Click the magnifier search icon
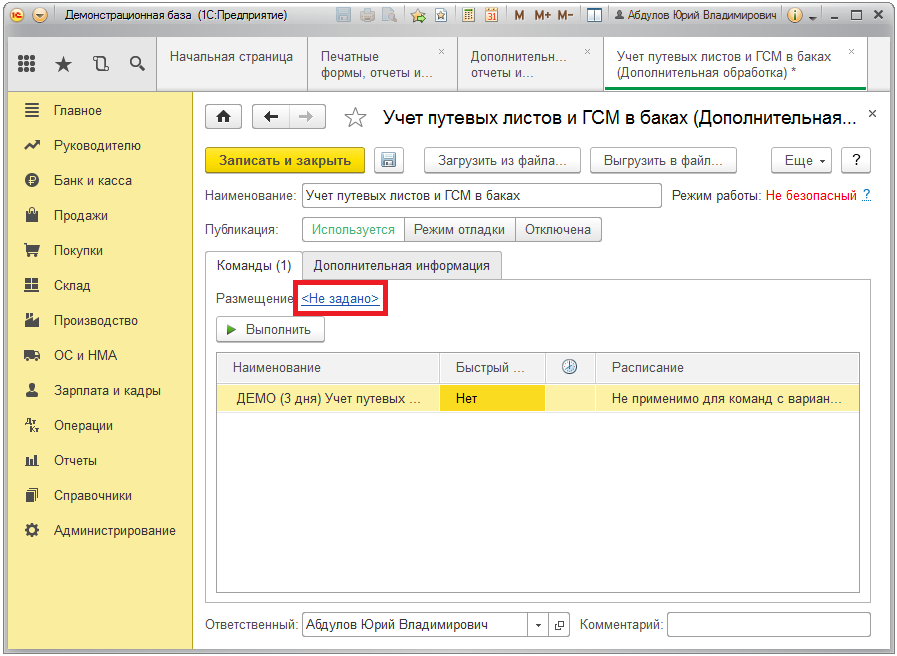 tap(137, 64)
